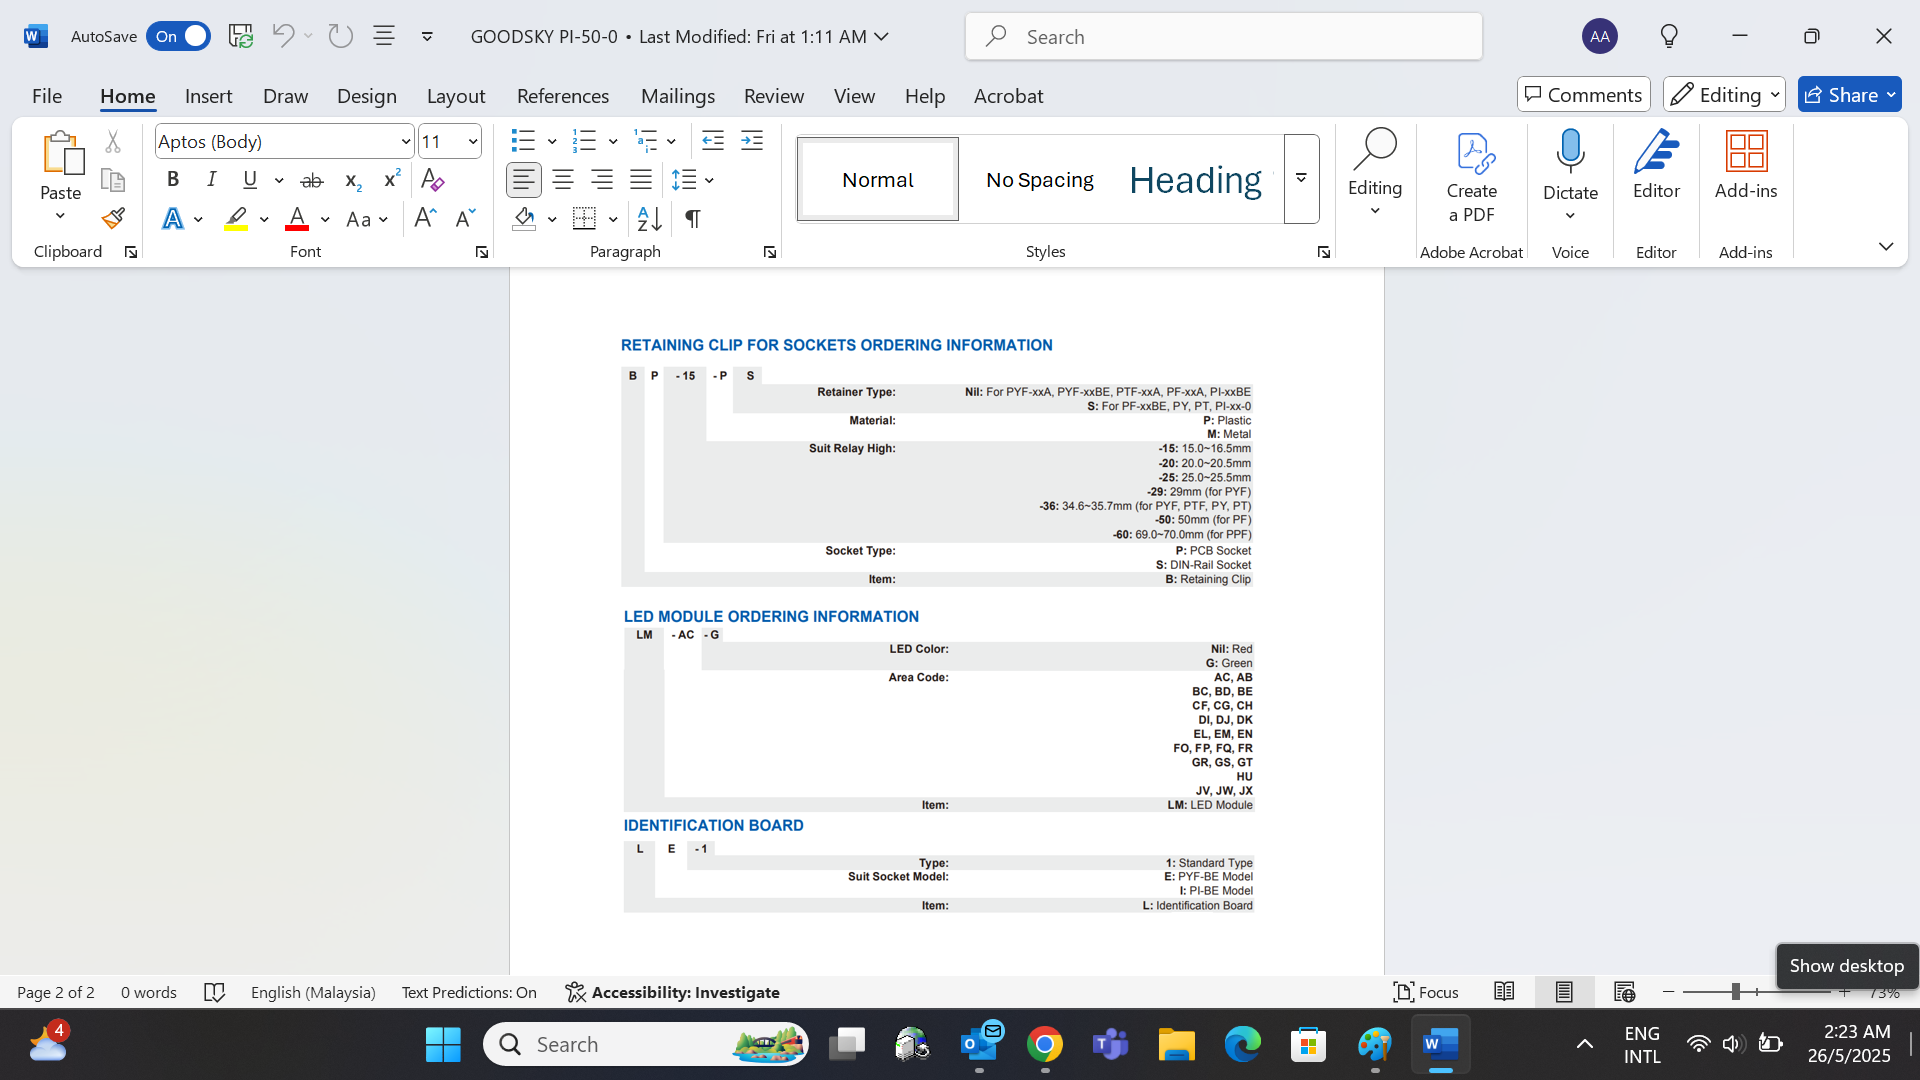Apply the No Spacing style

click(x=1039, y=180)
